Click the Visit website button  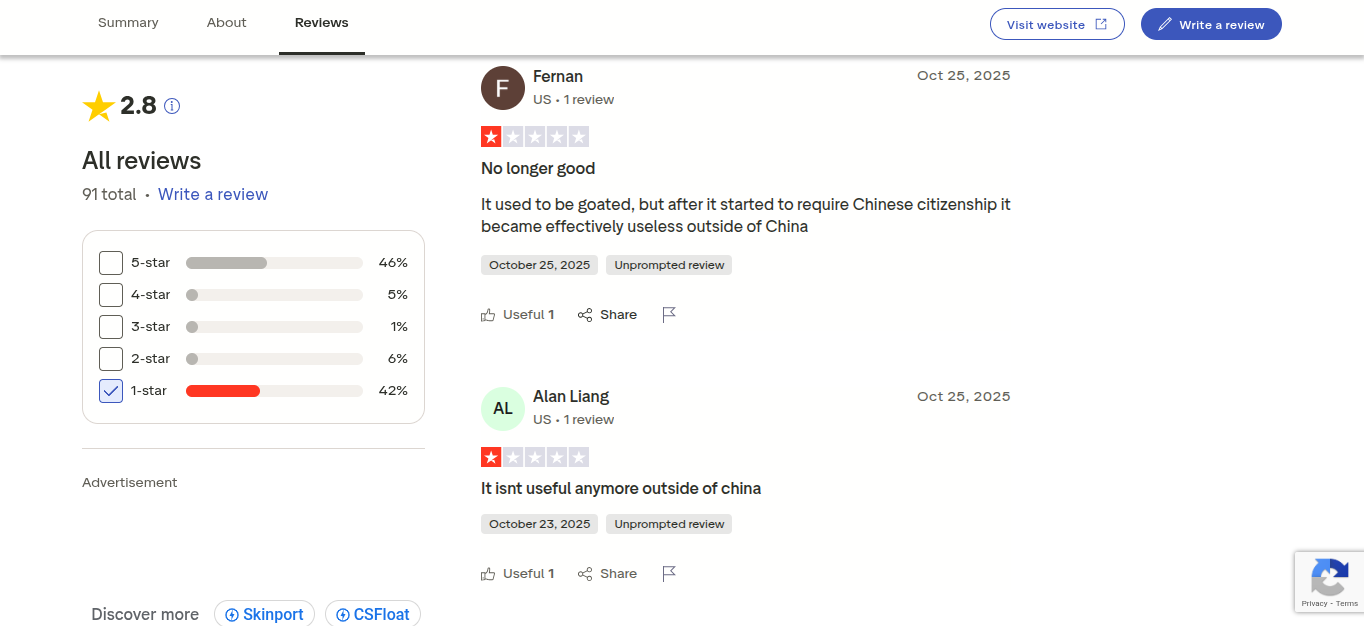1057,25
